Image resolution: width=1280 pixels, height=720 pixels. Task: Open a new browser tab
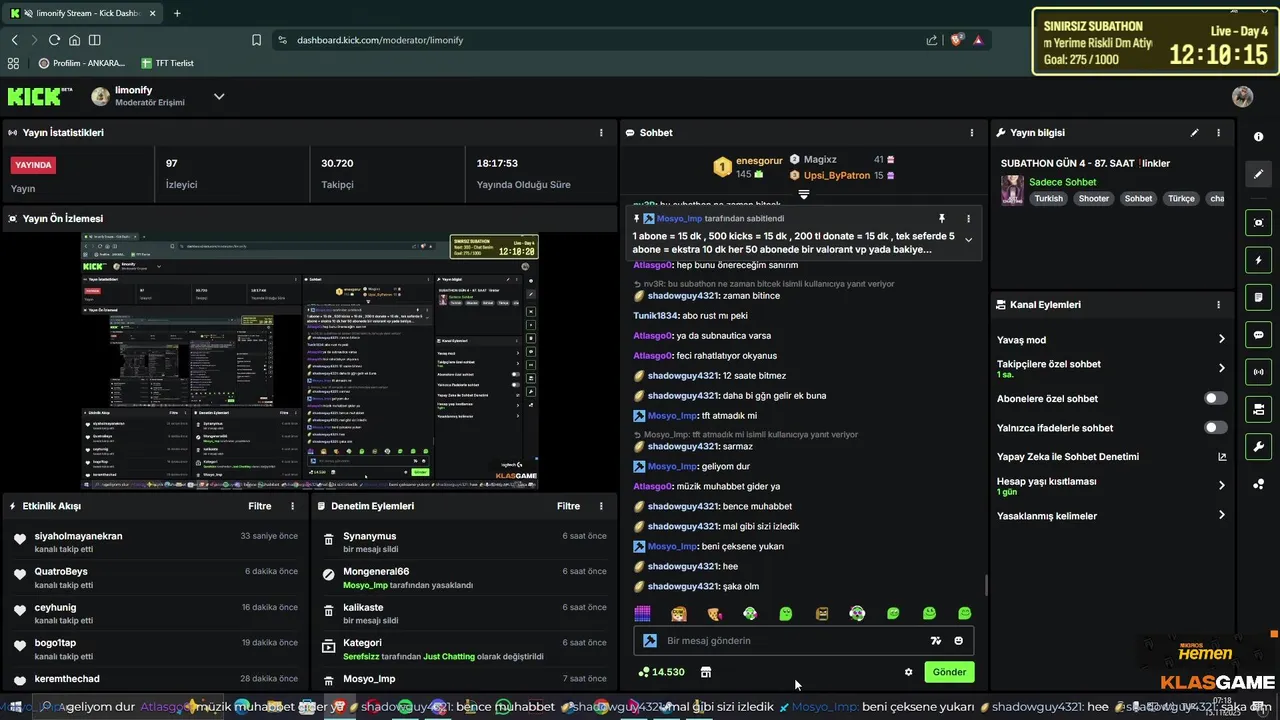(177, 13)
